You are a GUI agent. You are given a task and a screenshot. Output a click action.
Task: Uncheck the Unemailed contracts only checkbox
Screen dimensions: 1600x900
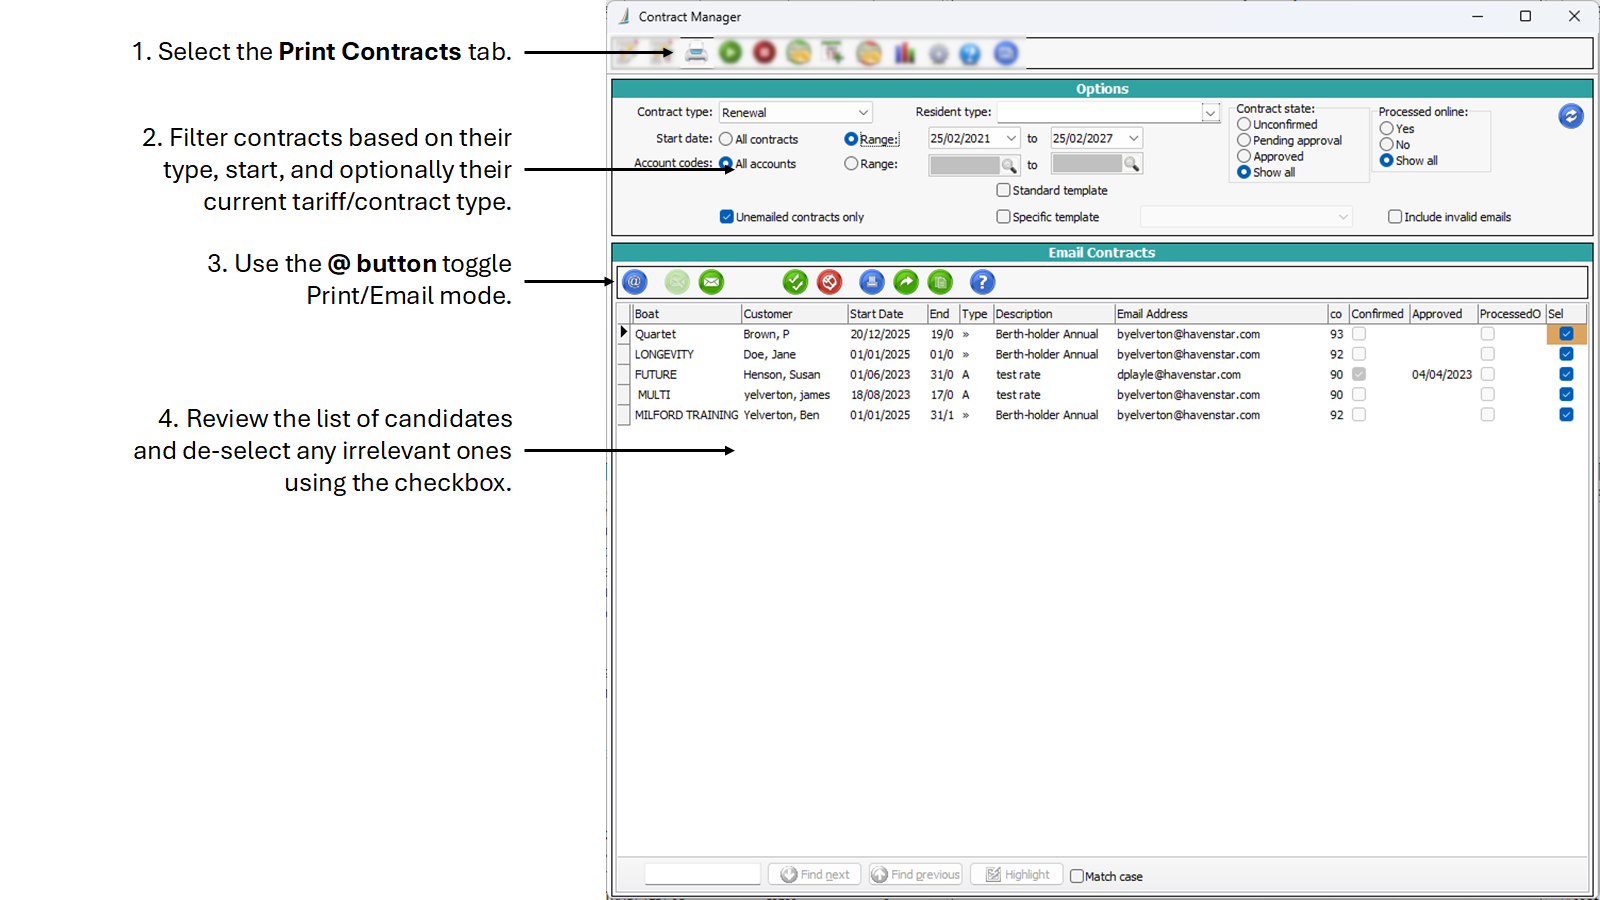(x=727, y=217)
